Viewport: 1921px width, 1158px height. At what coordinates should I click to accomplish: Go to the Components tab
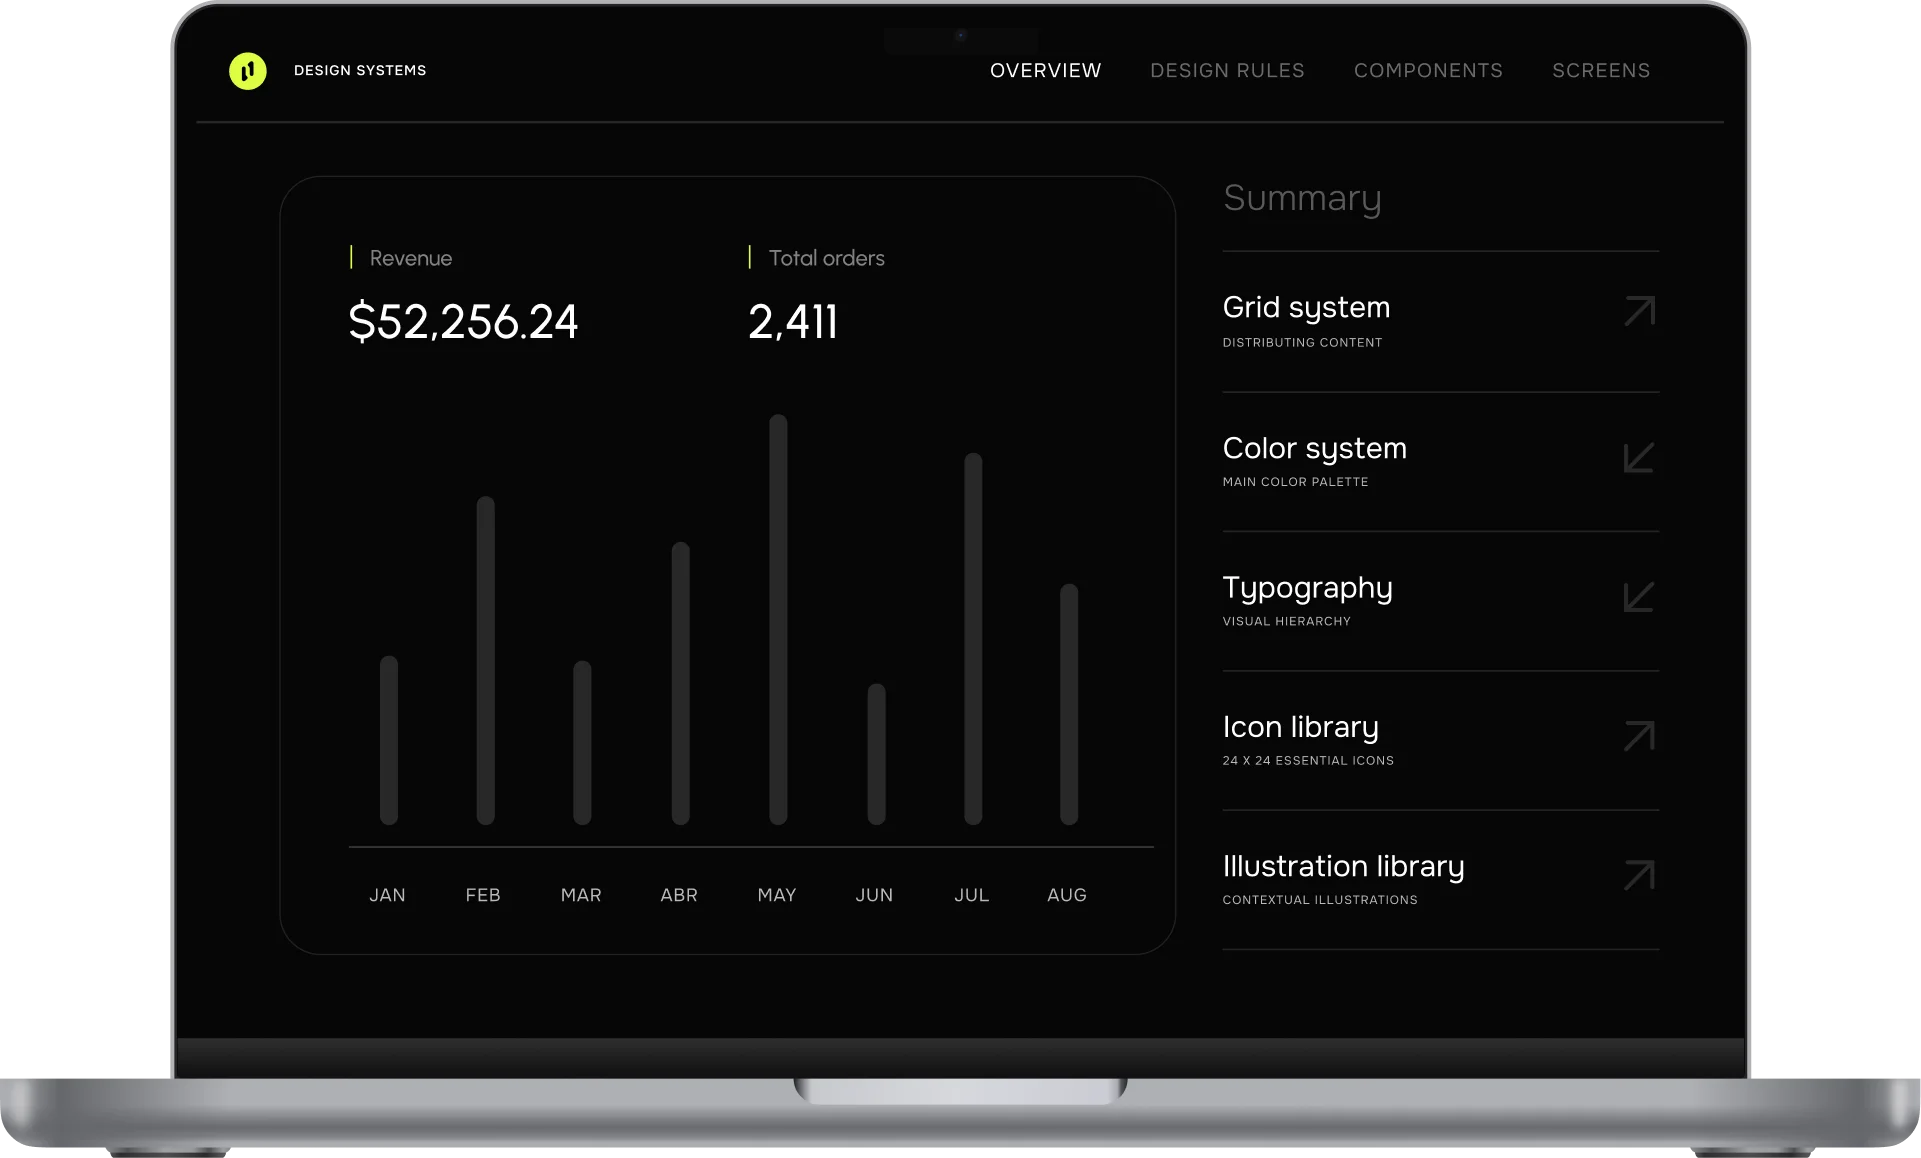pyautogui.click(x=1428, y=71)
